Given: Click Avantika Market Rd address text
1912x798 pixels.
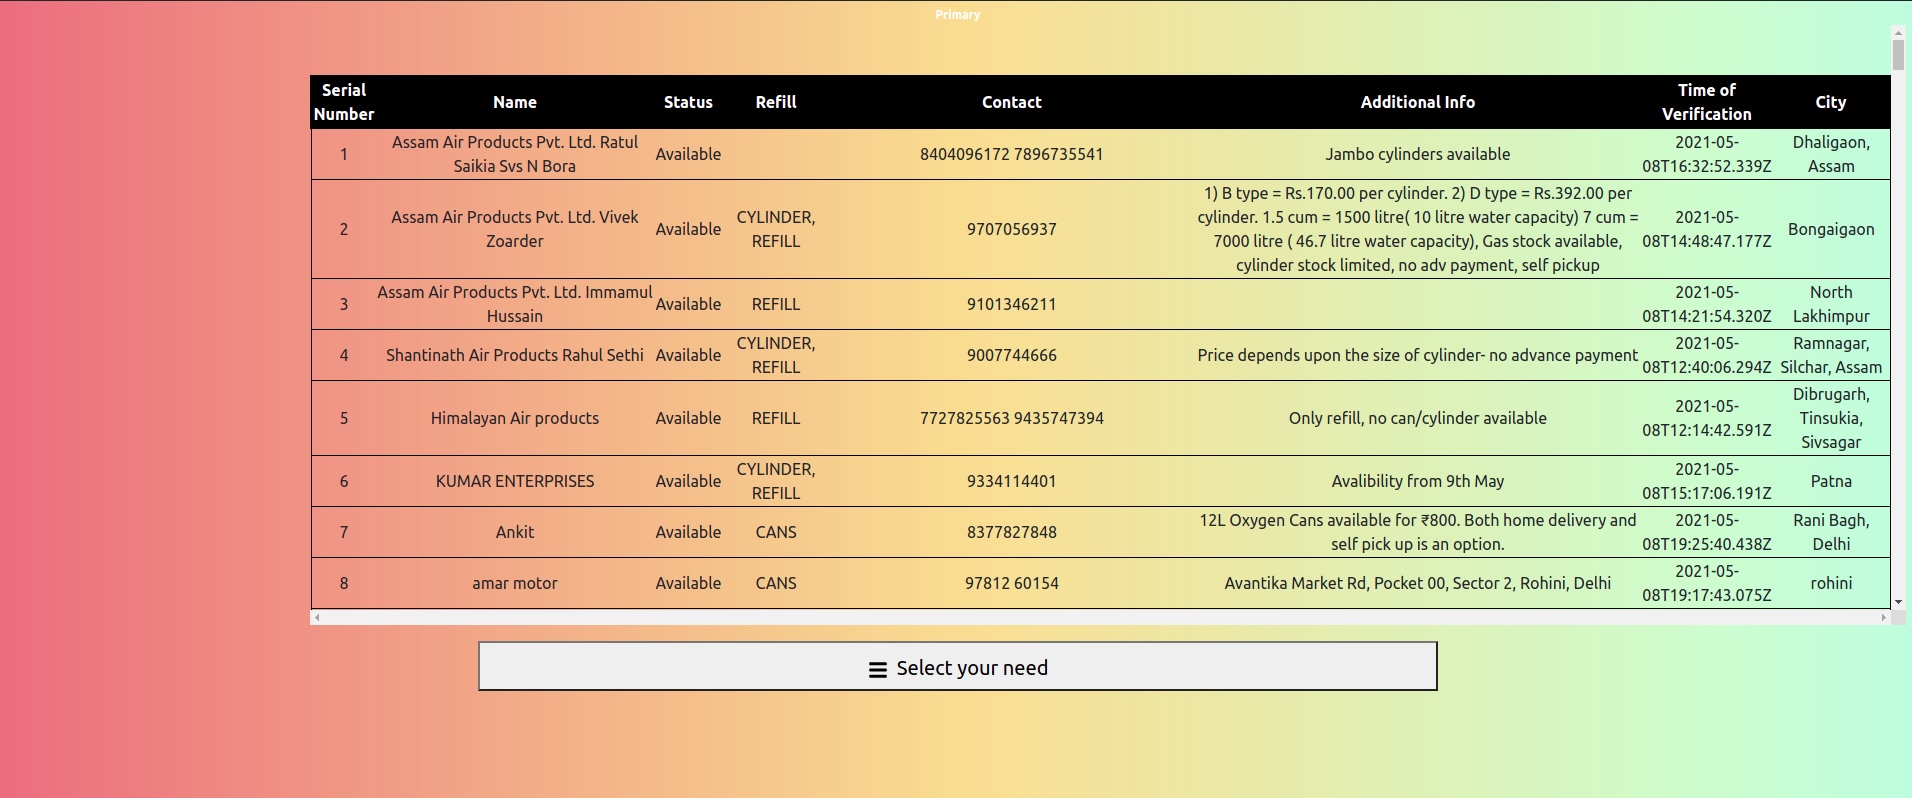Looking at the screenshot, I should tap(1417, 583).
